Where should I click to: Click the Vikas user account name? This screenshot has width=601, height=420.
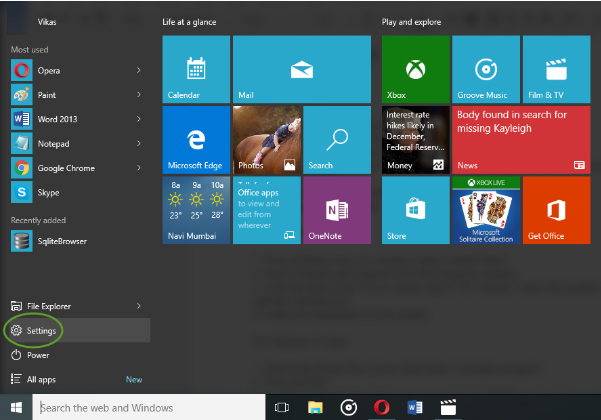(x=47, y=22)
